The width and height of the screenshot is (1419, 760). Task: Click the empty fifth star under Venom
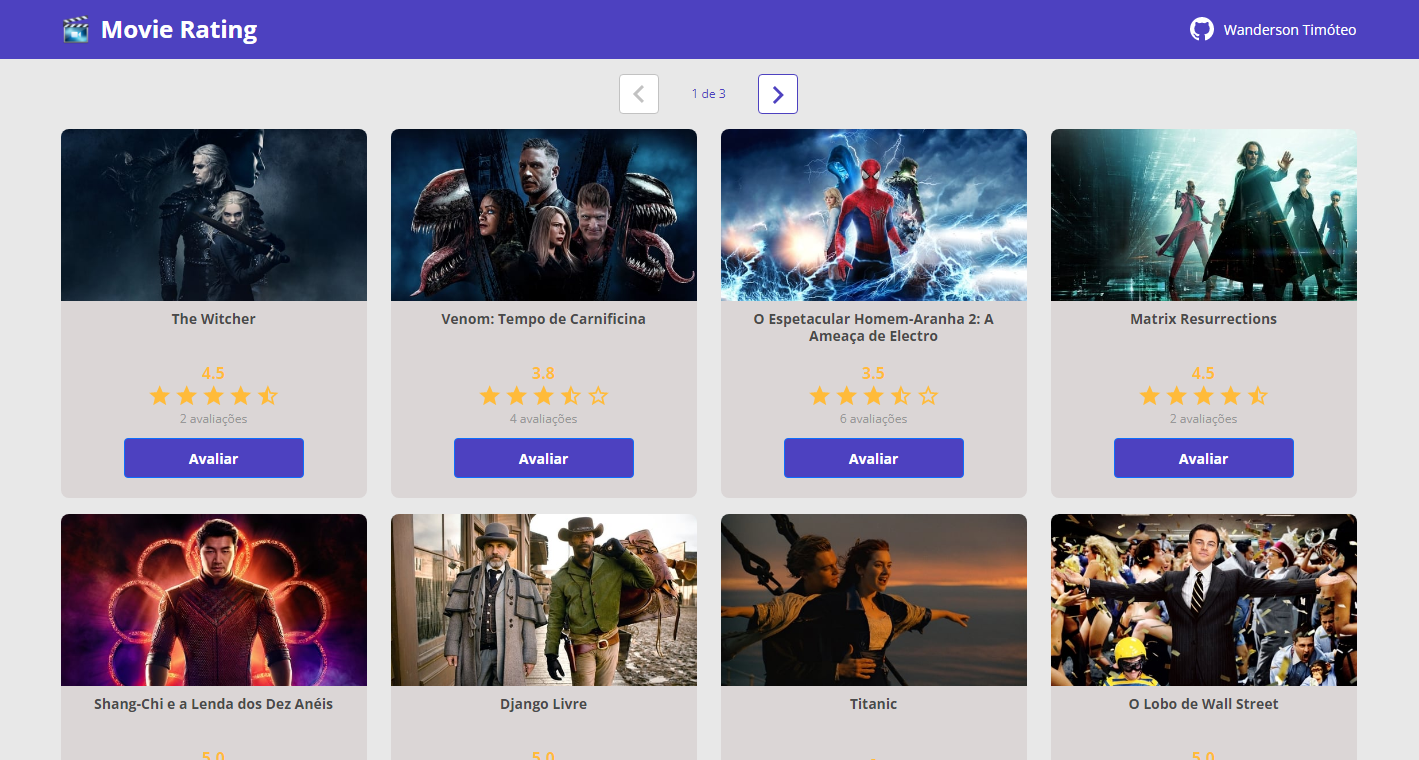click(598, 396)
